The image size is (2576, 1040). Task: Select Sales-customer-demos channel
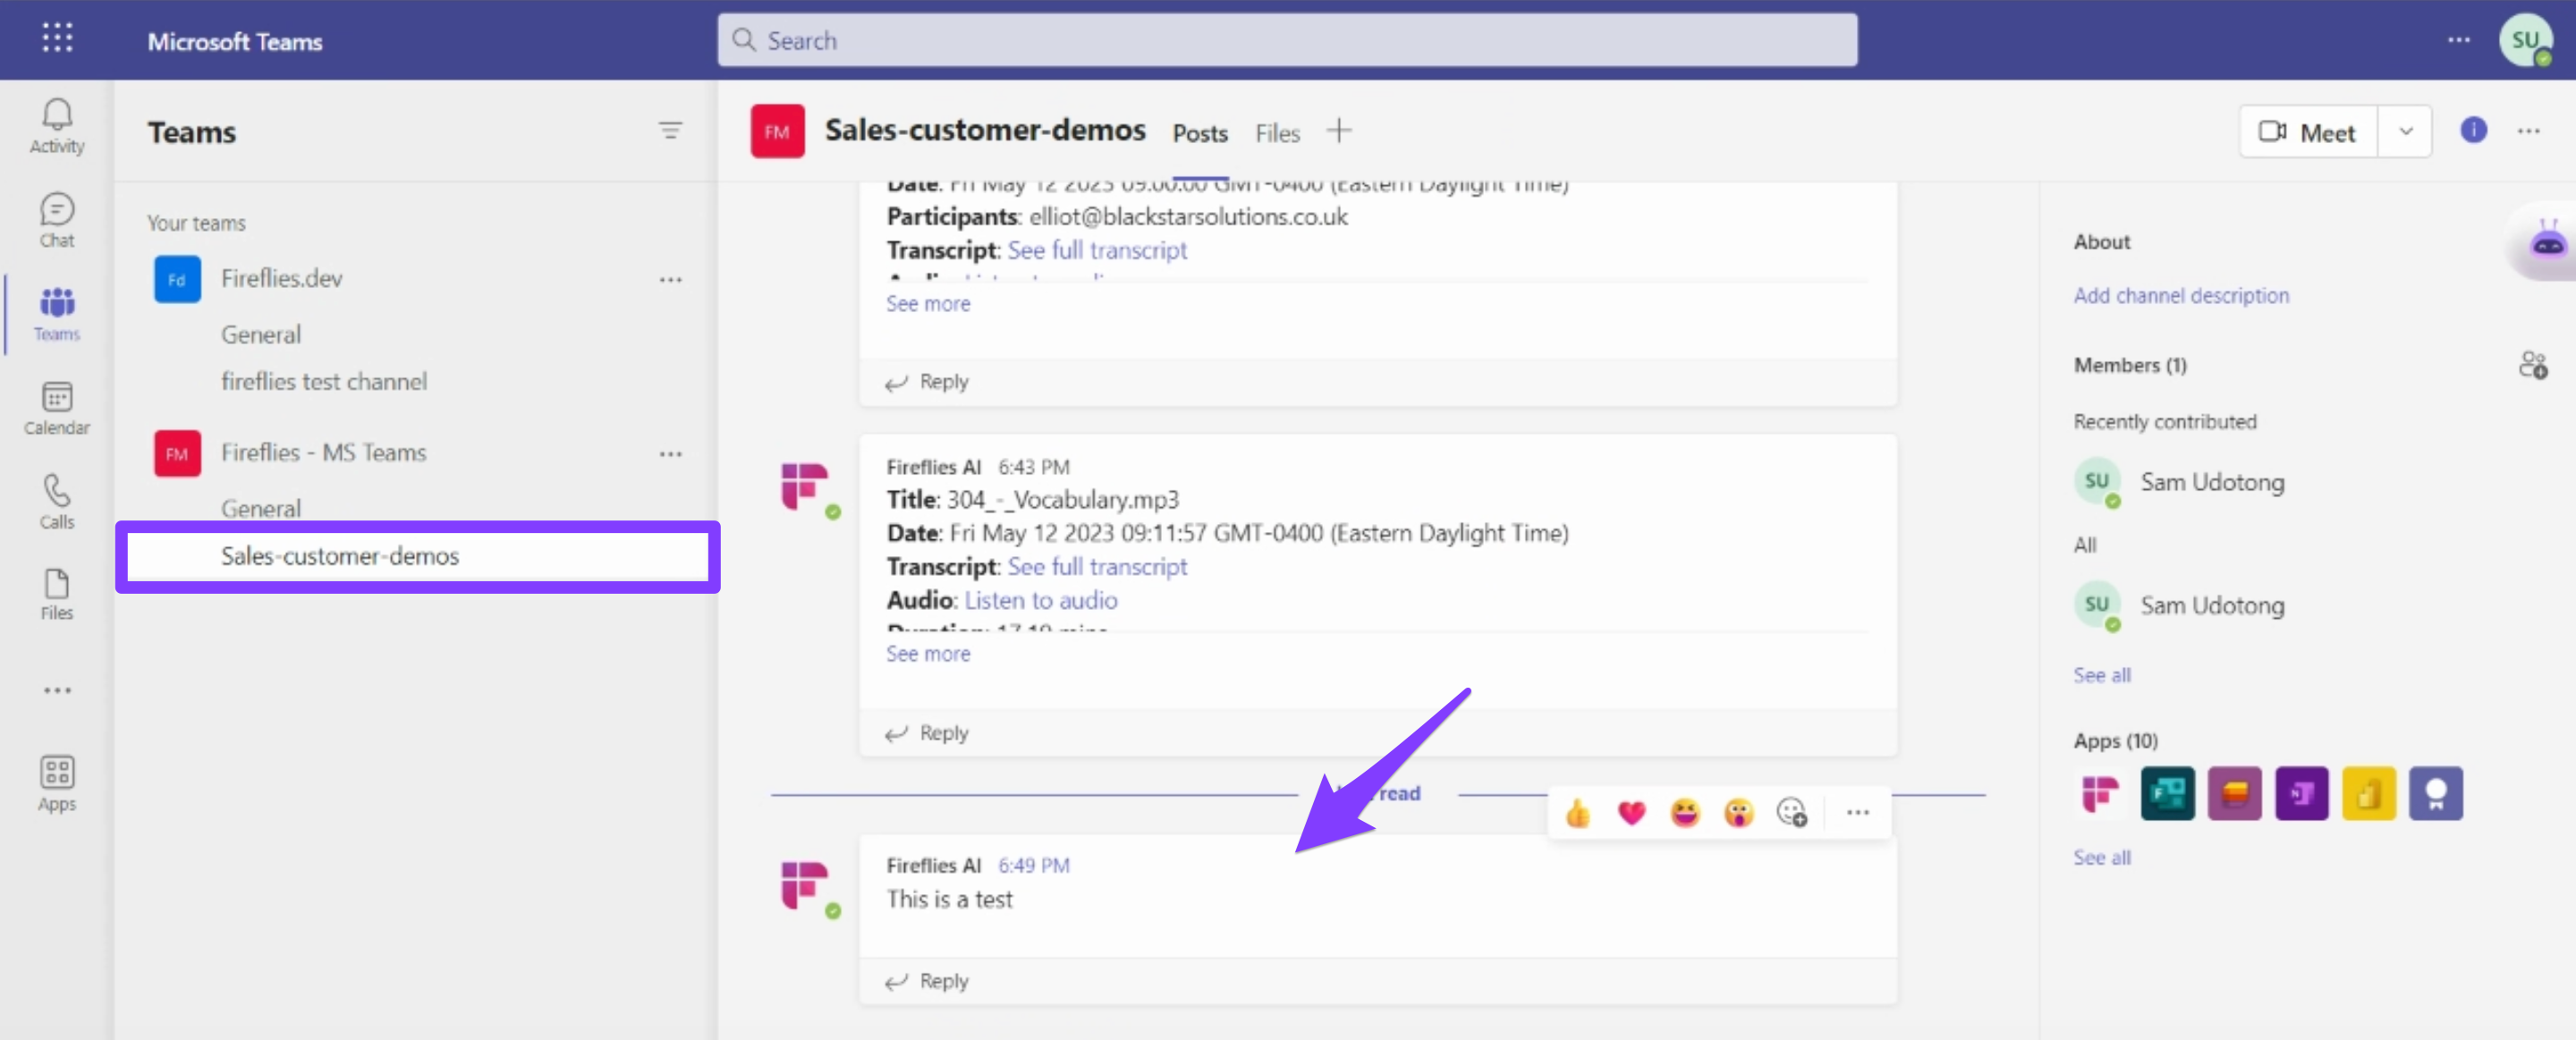click(x=418, y=556)
